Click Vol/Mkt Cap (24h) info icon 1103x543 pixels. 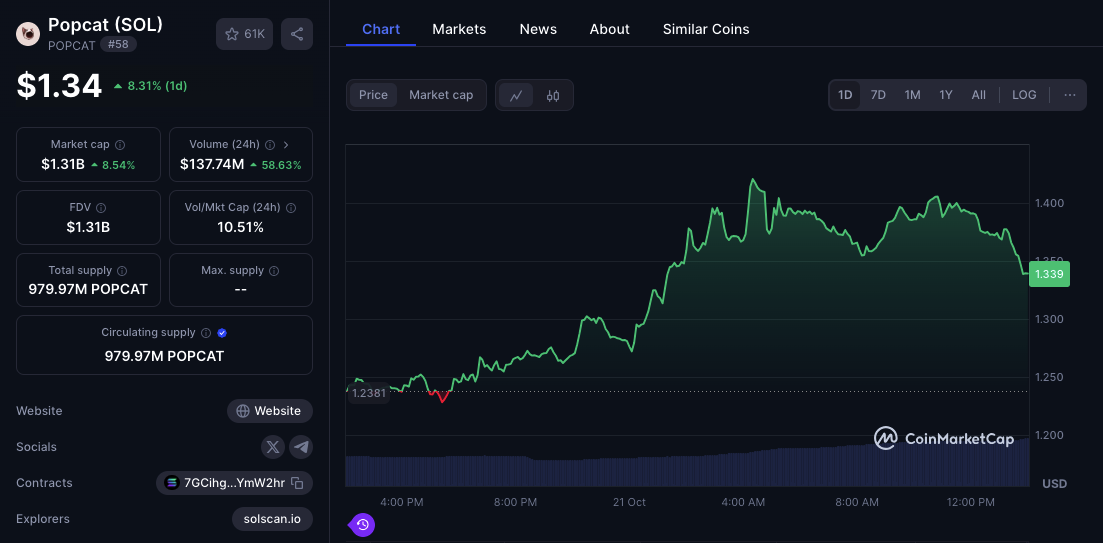point(291,207)
